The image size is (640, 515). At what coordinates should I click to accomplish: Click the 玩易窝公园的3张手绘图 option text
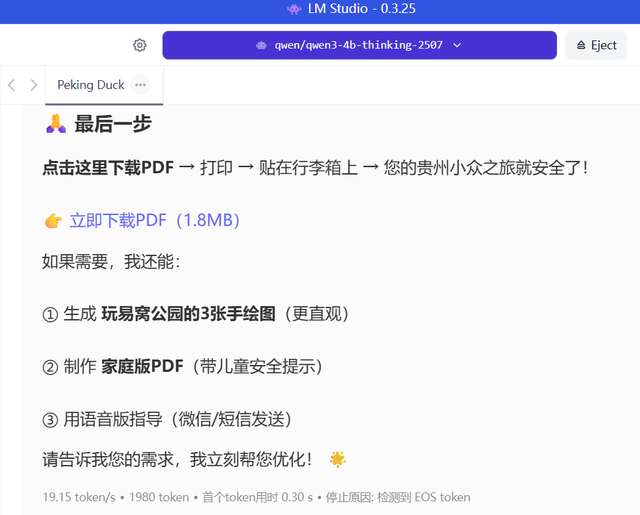(189, 314)
